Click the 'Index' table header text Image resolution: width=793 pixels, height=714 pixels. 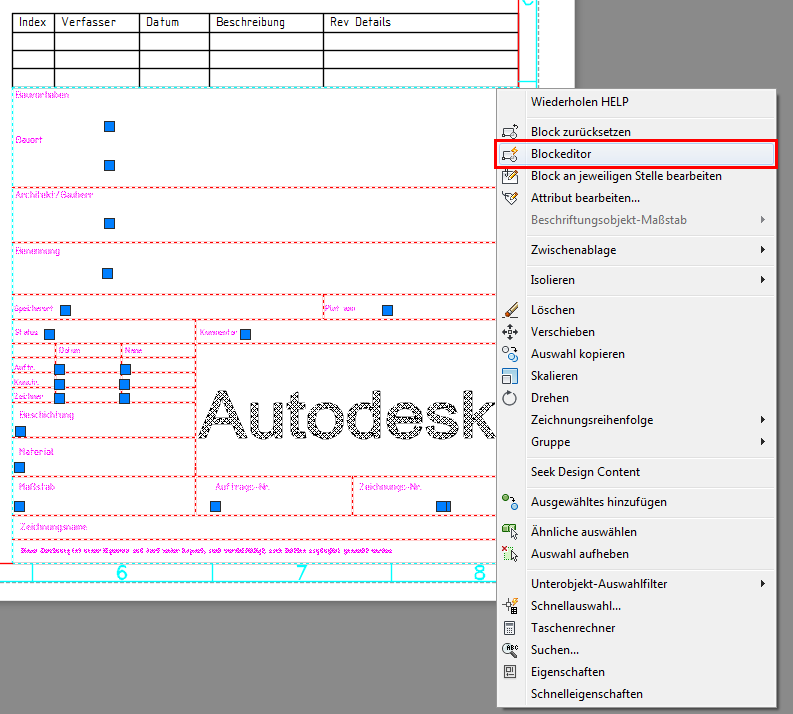point(32,22)
